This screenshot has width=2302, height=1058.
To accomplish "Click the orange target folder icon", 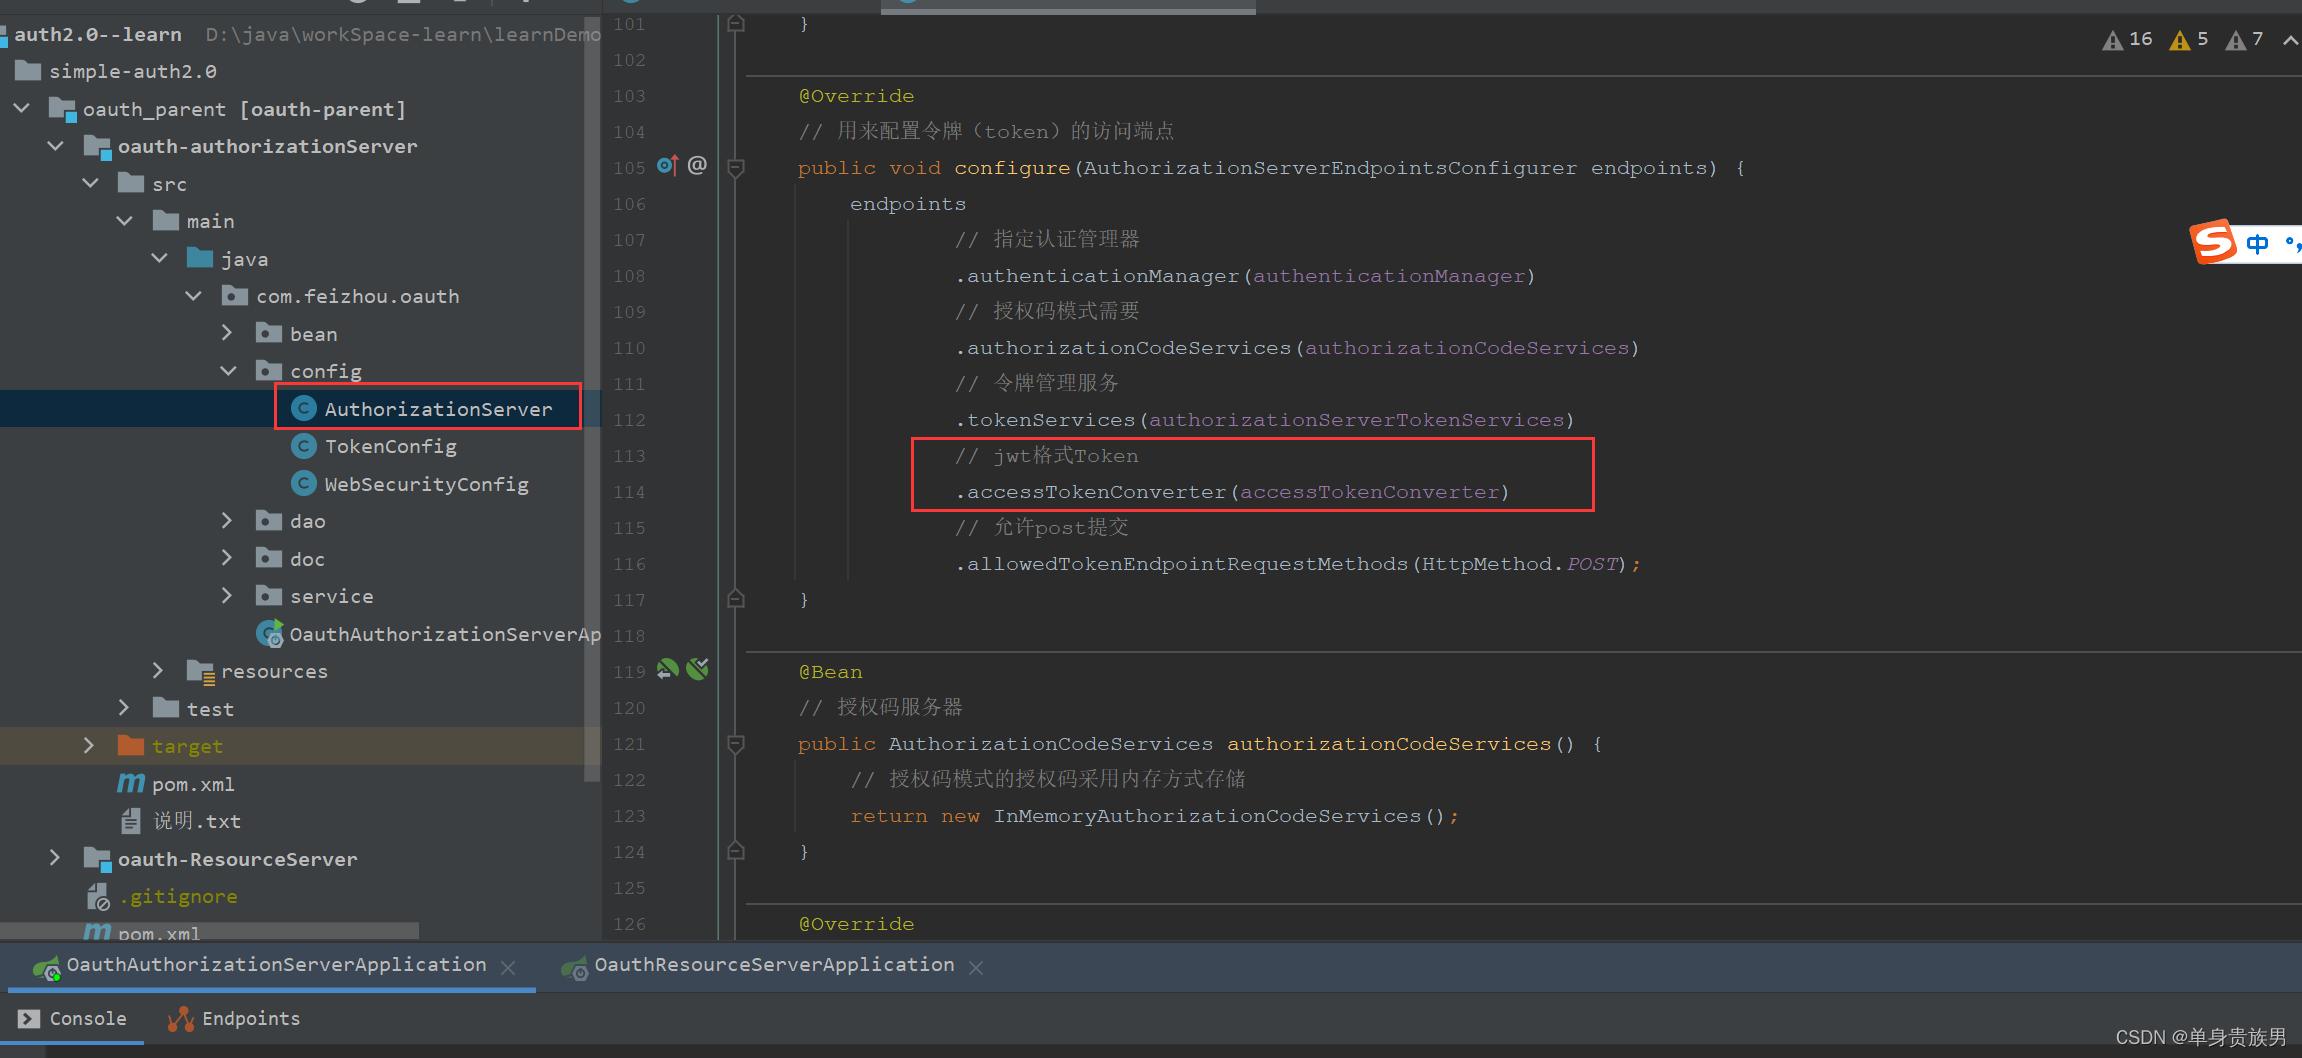I will 131,745.
